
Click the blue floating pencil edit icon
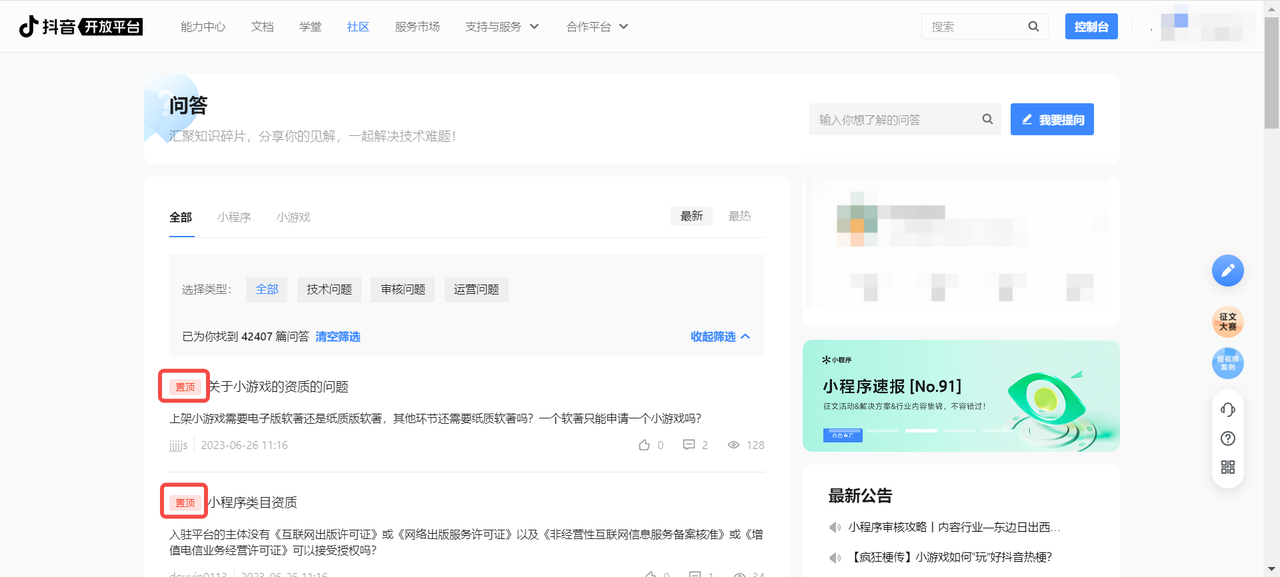click(x=1228, y=270)
